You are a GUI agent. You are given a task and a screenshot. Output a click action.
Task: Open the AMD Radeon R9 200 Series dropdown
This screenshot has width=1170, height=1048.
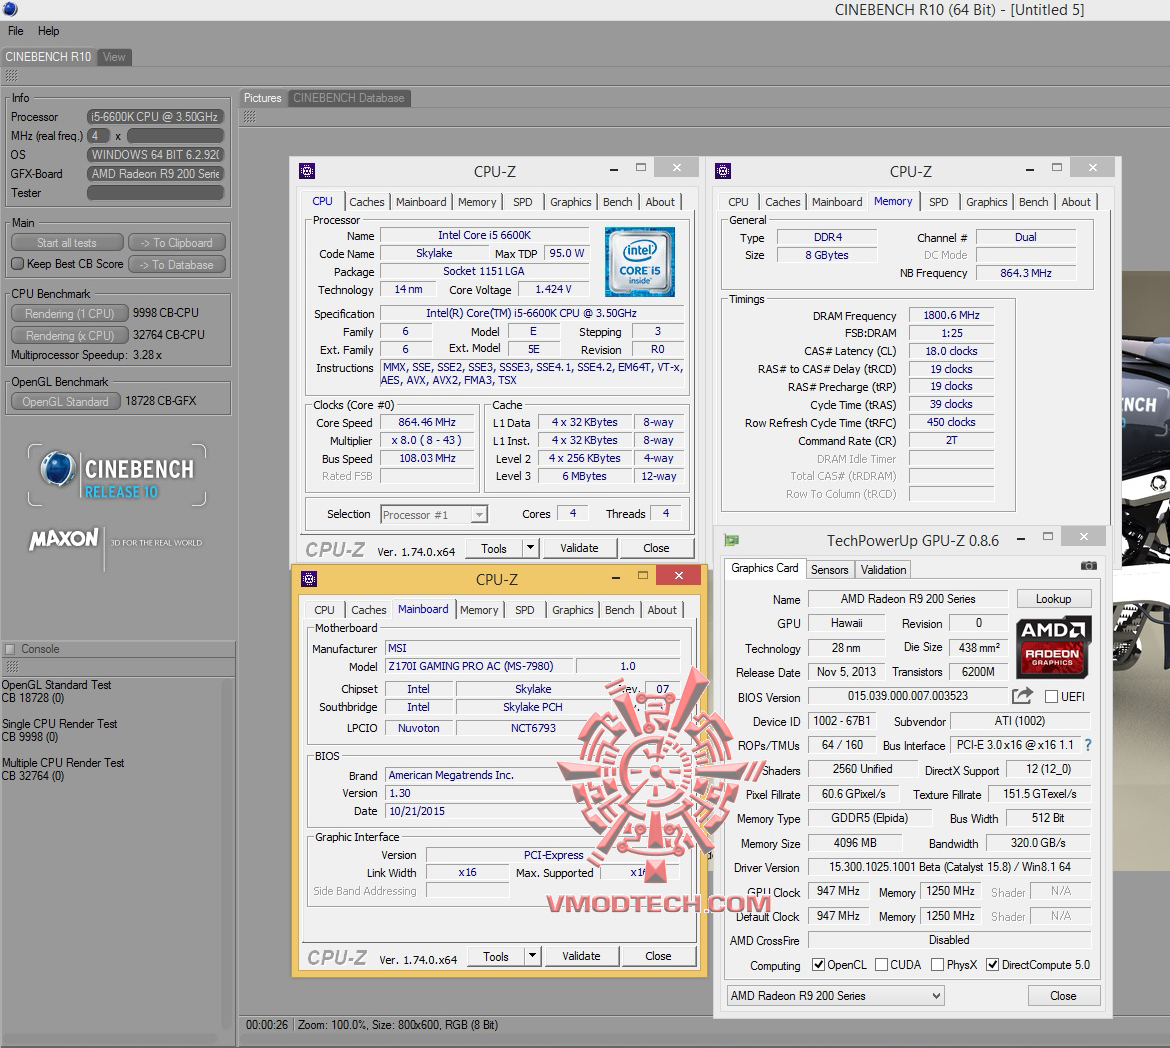tap(835, 996)
